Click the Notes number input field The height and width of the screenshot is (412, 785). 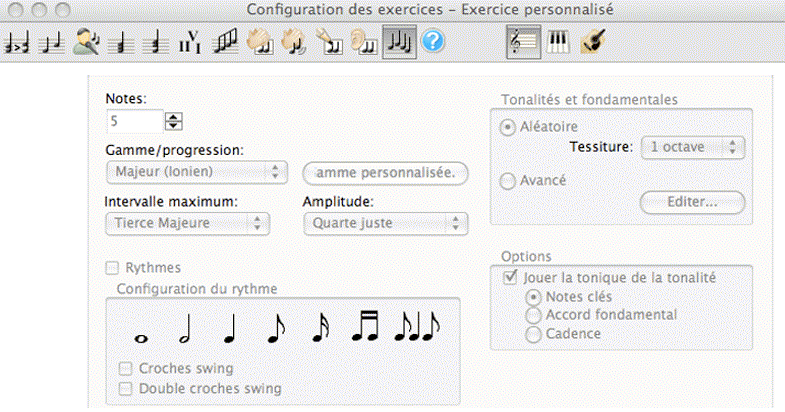pos(134,121)
